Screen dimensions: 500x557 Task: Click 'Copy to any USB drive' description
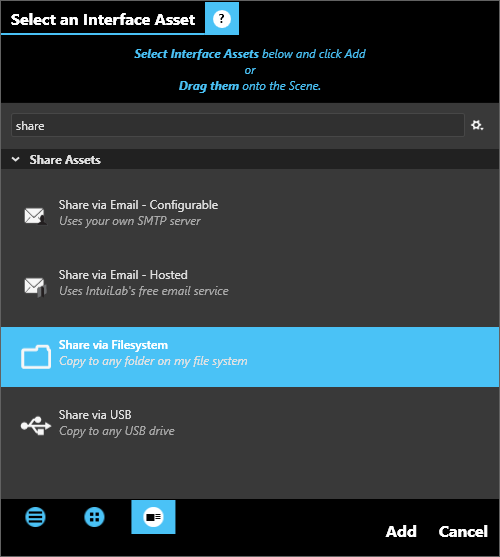click(x=117, y=431)
